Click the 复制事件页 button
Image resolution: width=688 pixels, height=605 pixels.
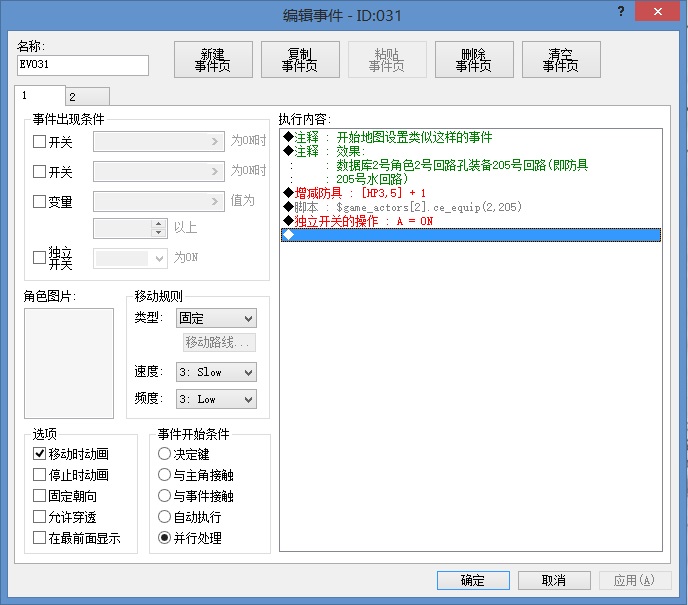(300, 60)
